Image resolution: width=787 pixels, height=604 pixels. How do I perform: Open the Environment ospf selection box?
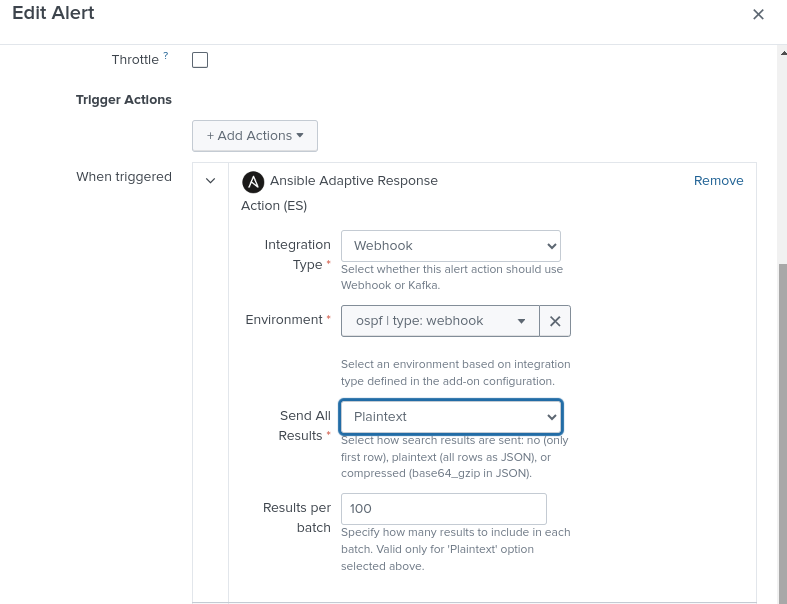coord(440,321)
